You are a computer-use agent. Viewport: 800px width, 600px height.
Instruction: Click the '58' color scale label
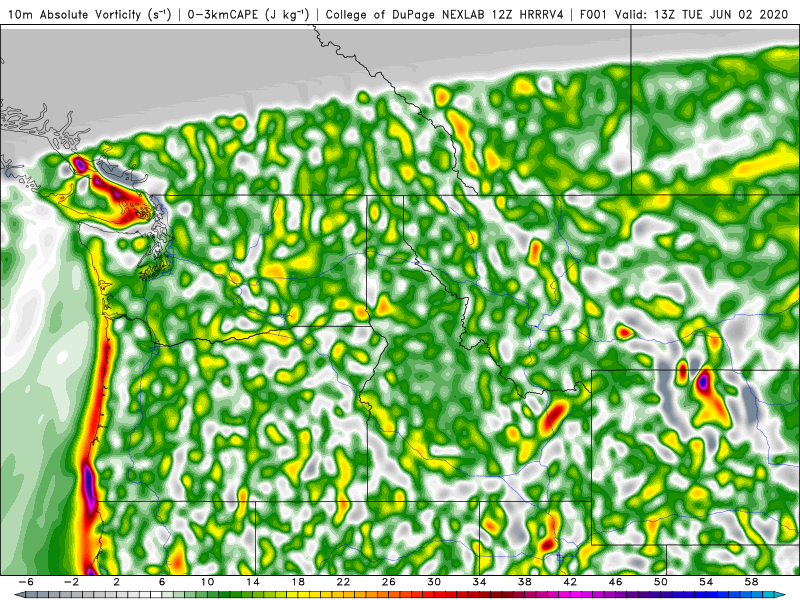(752, 582)
